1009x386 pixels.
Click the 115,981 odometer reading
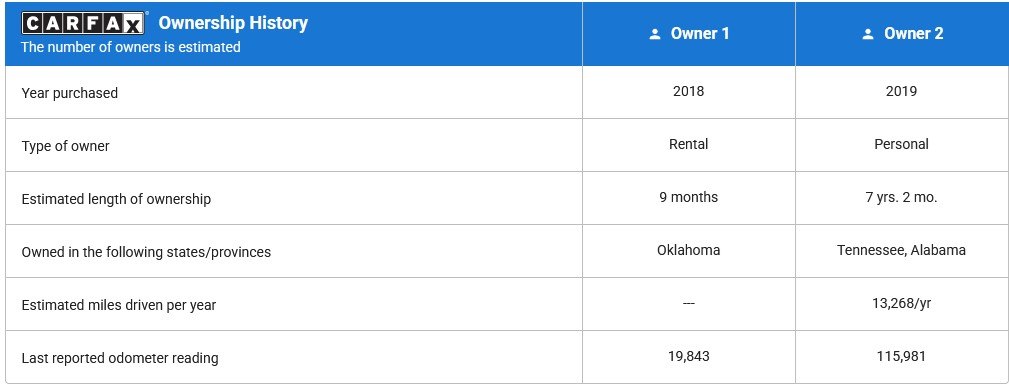(902, 356)
